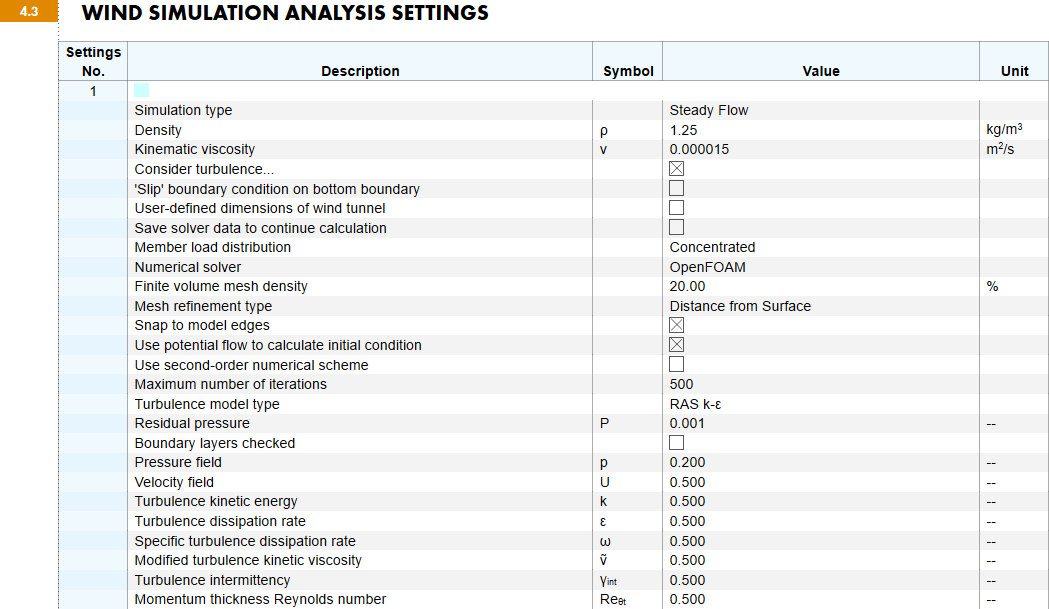Enable 'Slip' boundary condition on bottom boundary

tap(677, 189)
